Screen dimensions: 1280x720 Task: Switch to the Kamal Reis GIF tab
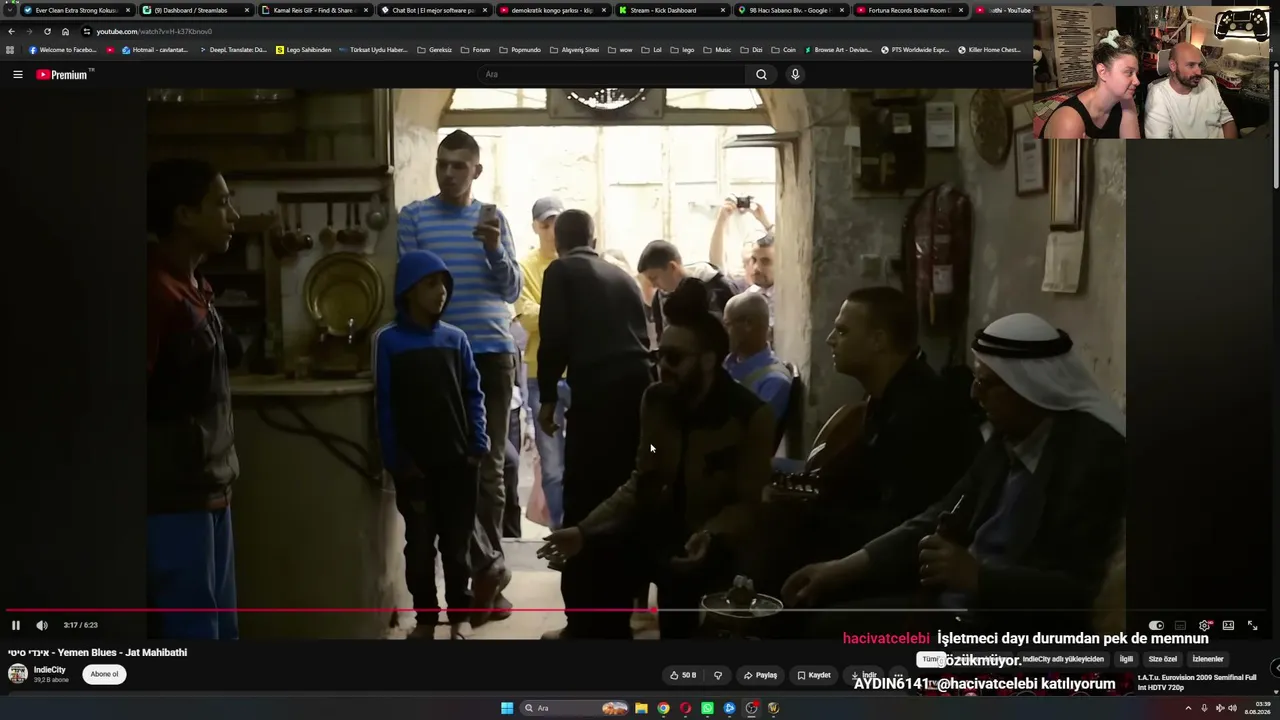[314, 10]
